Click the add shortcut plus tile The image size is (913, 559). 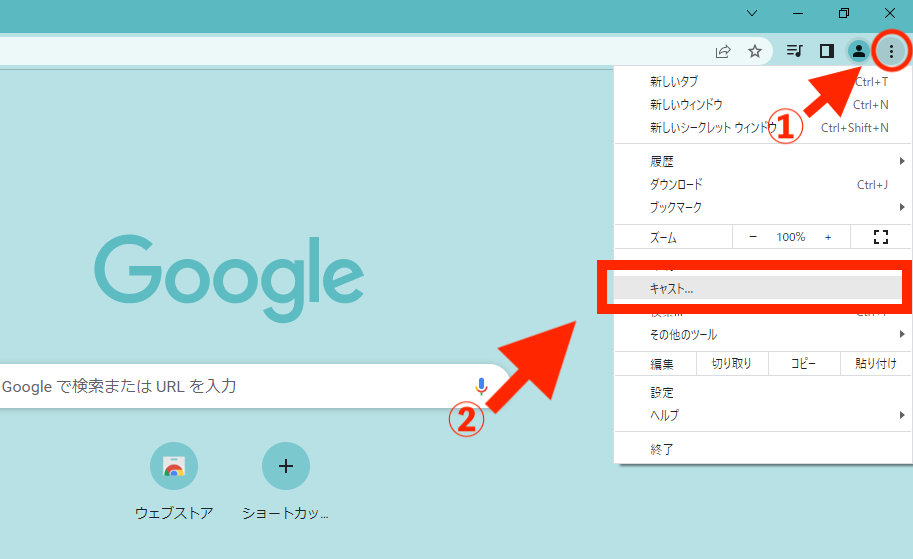click(x=285, y=480)
